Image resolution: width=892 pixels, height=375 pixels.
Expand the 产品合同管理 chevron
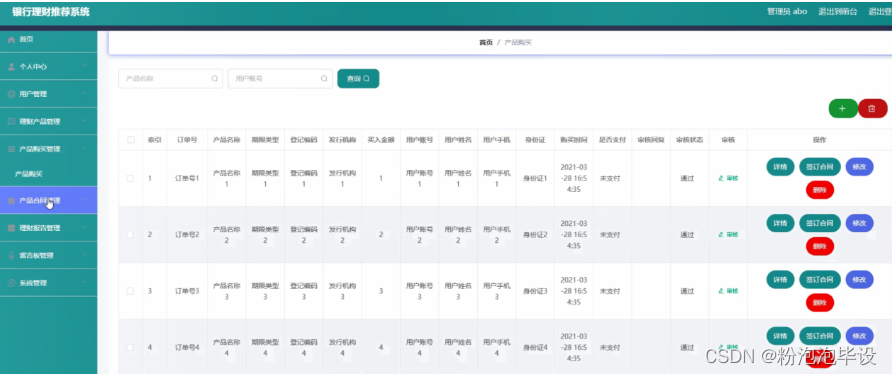click(x=85, y=200)
